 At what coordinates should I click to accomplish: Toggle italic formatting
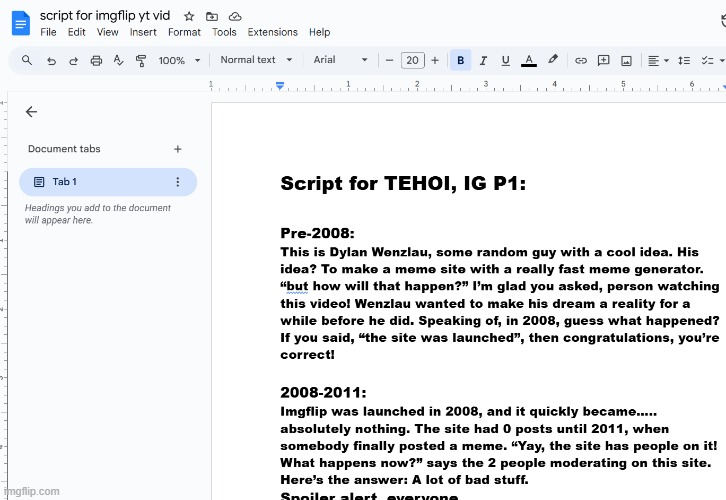pyautogui.click(x=483, y=61)
